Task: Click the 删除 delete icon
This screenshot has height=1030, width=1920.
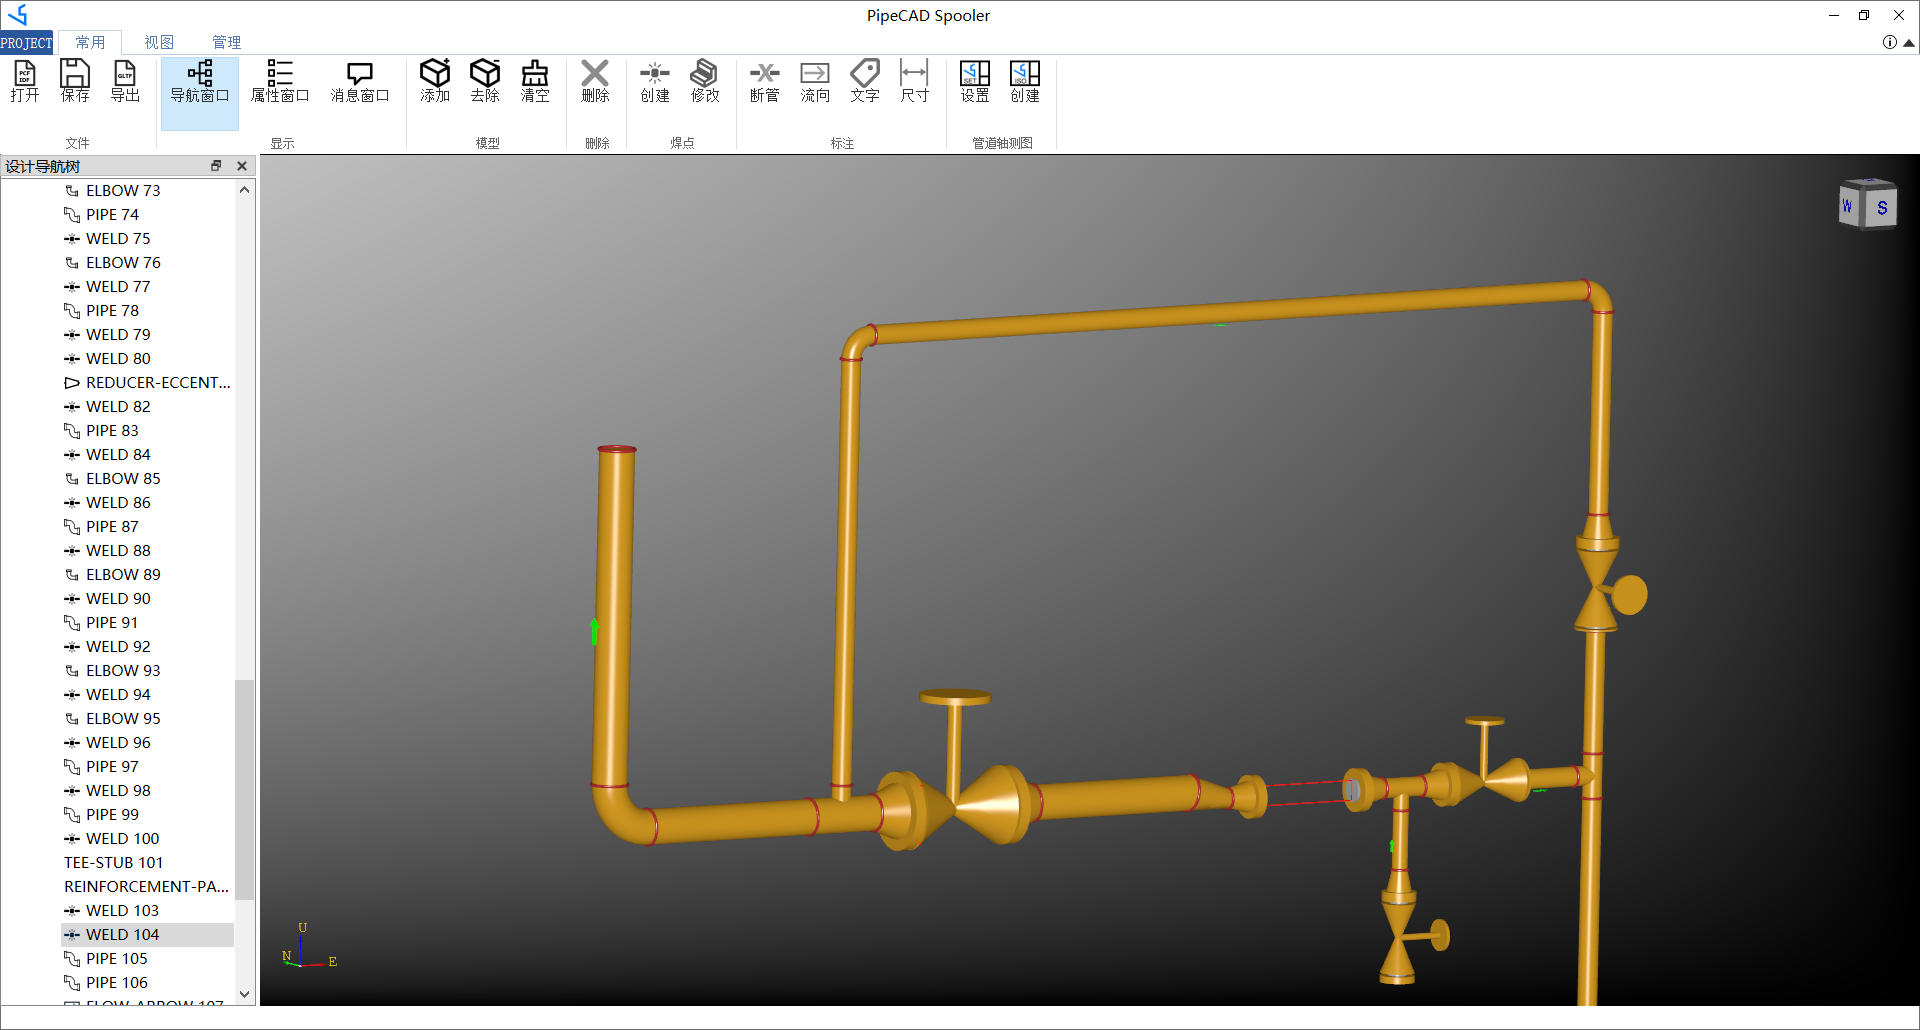Action: click(595, 81)
